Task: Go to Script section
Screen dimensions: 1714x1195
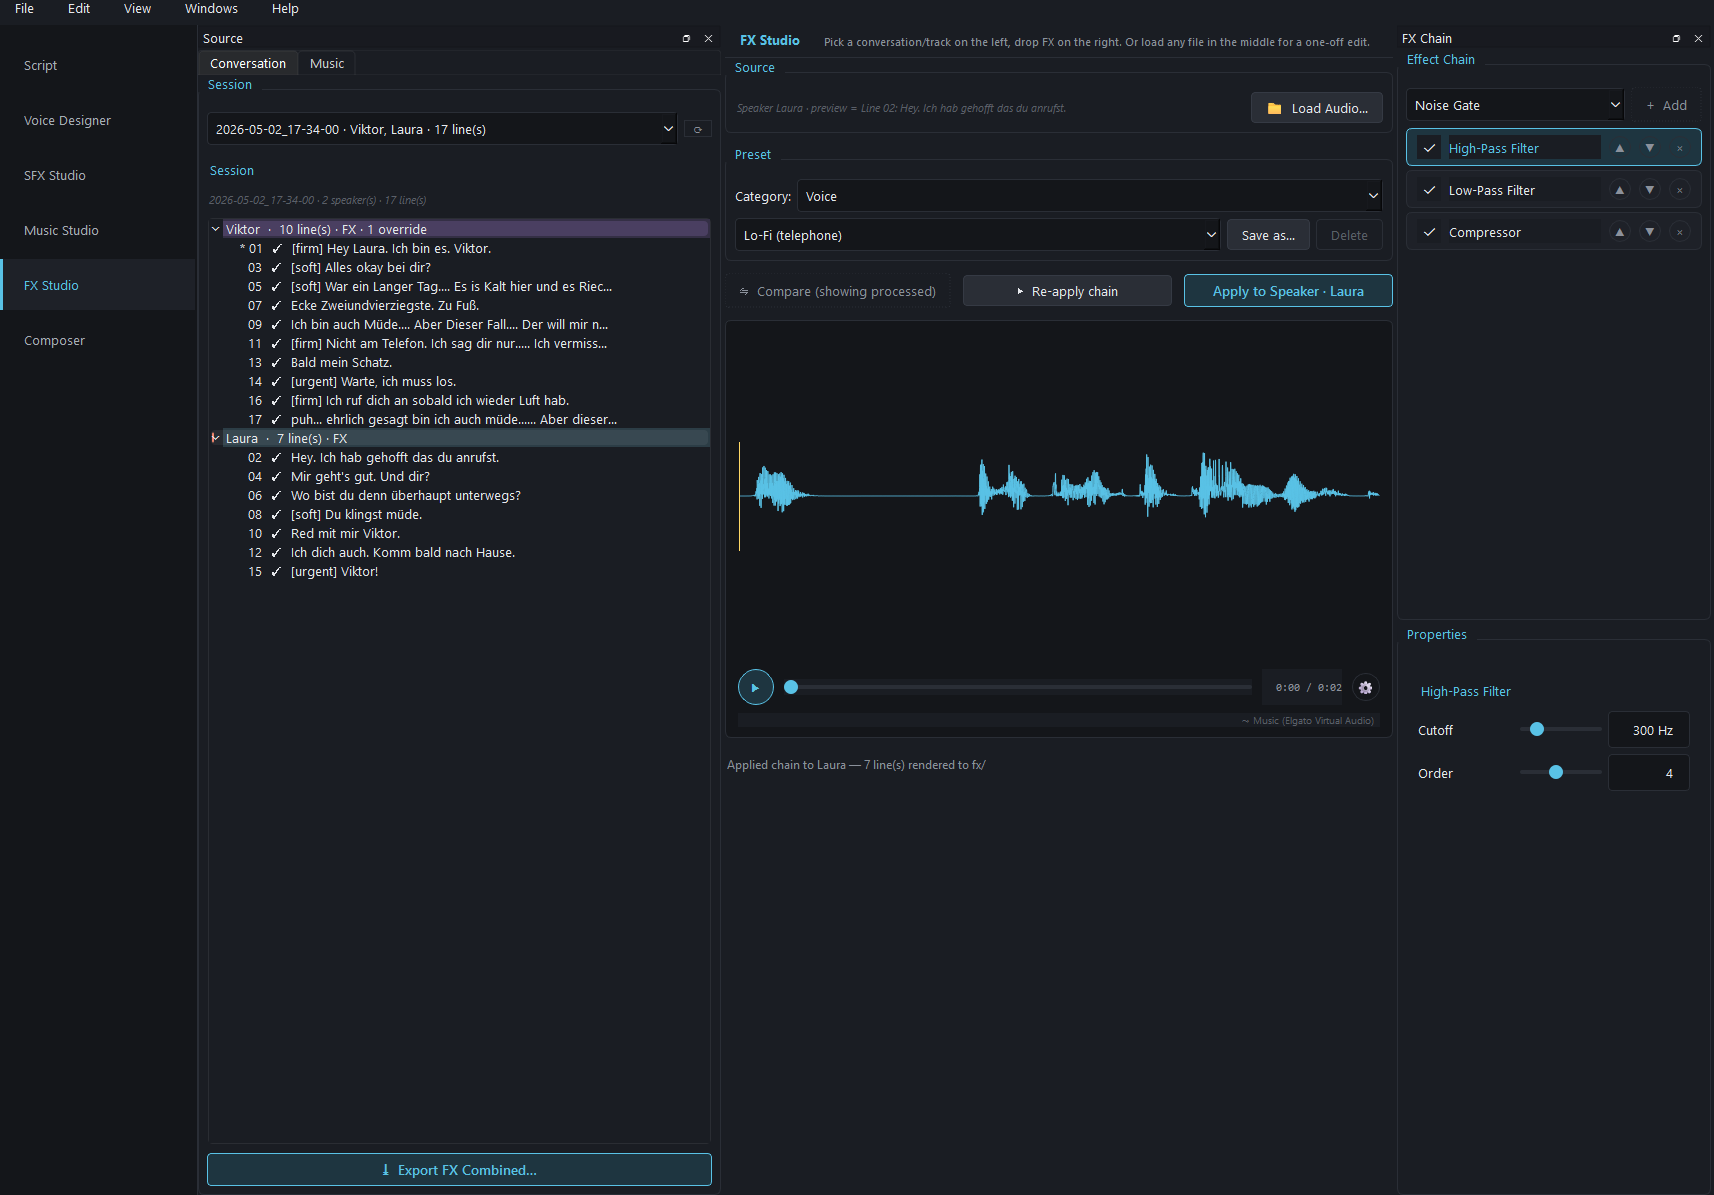Action: tap(97, 65)
